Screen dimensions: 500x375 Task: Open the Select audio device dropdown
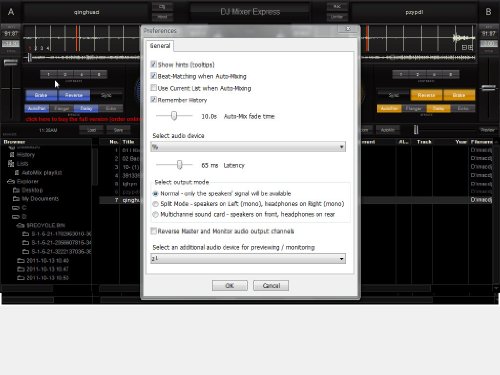[248, 147]
